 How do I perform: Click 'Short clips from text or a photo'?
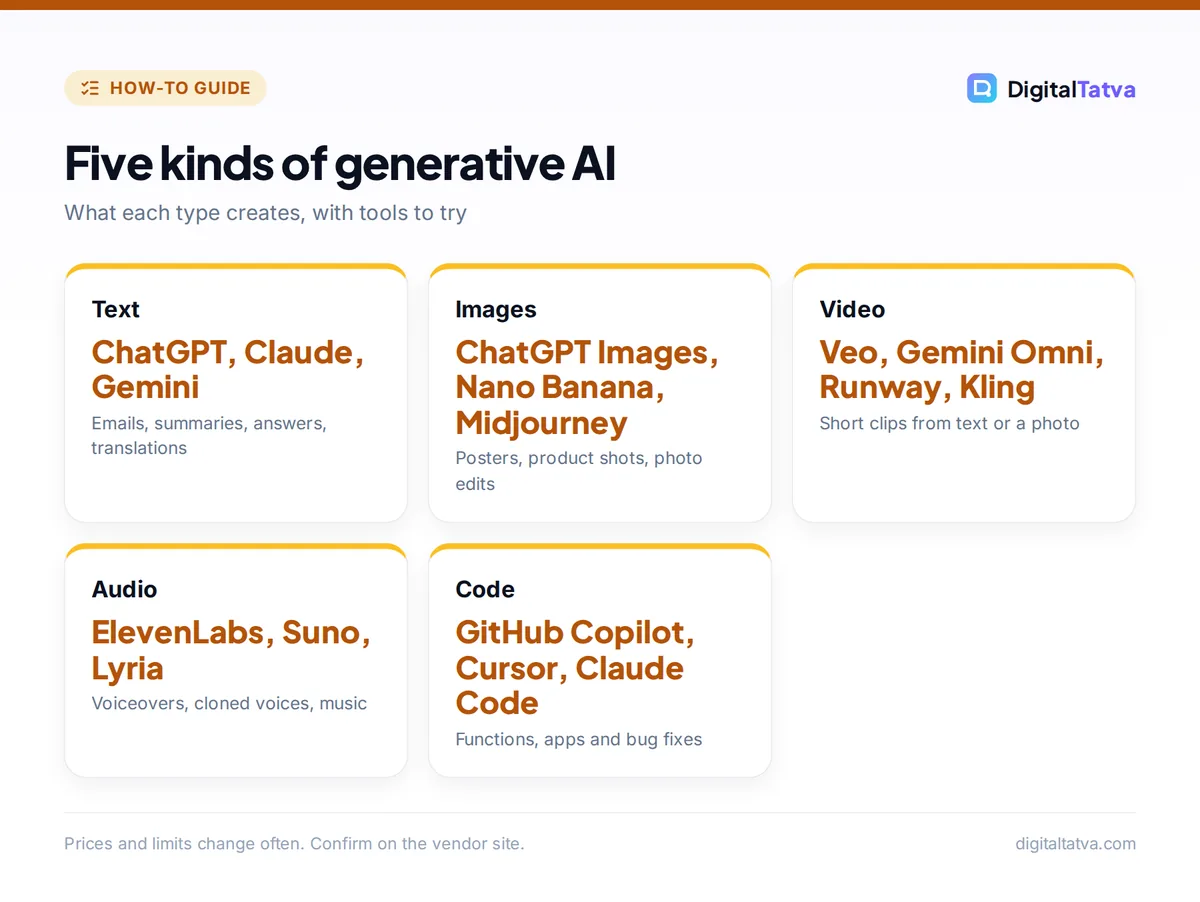click(x=950, y=423)
